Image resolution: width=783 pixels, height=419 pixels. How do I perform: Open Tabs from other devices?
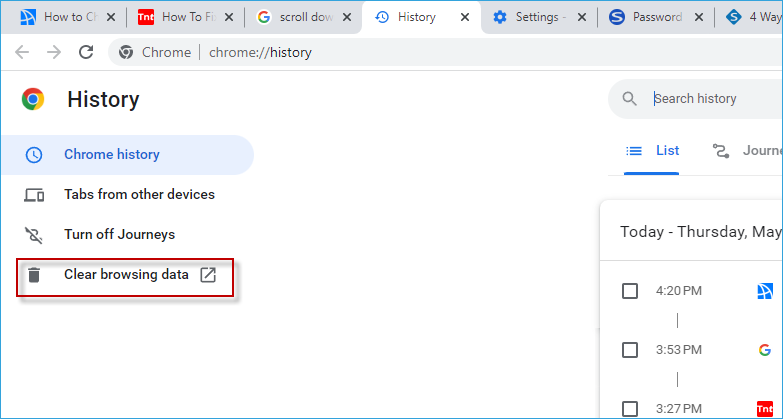point(127,195)
